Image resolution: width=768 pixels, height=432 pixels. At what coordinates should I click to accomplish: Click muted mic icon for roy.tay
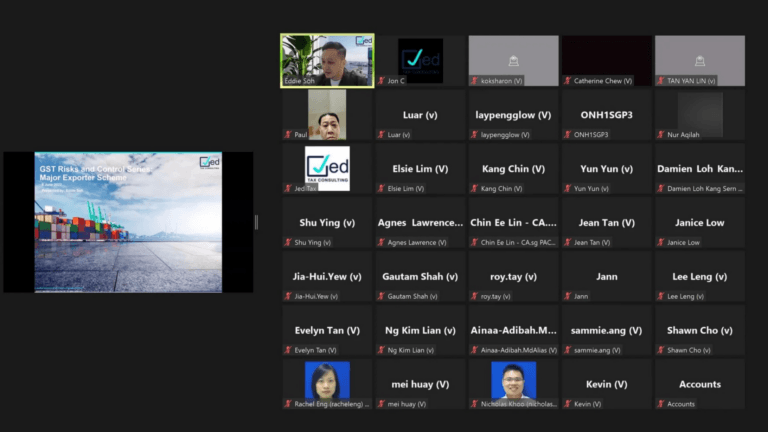[474, 296]
